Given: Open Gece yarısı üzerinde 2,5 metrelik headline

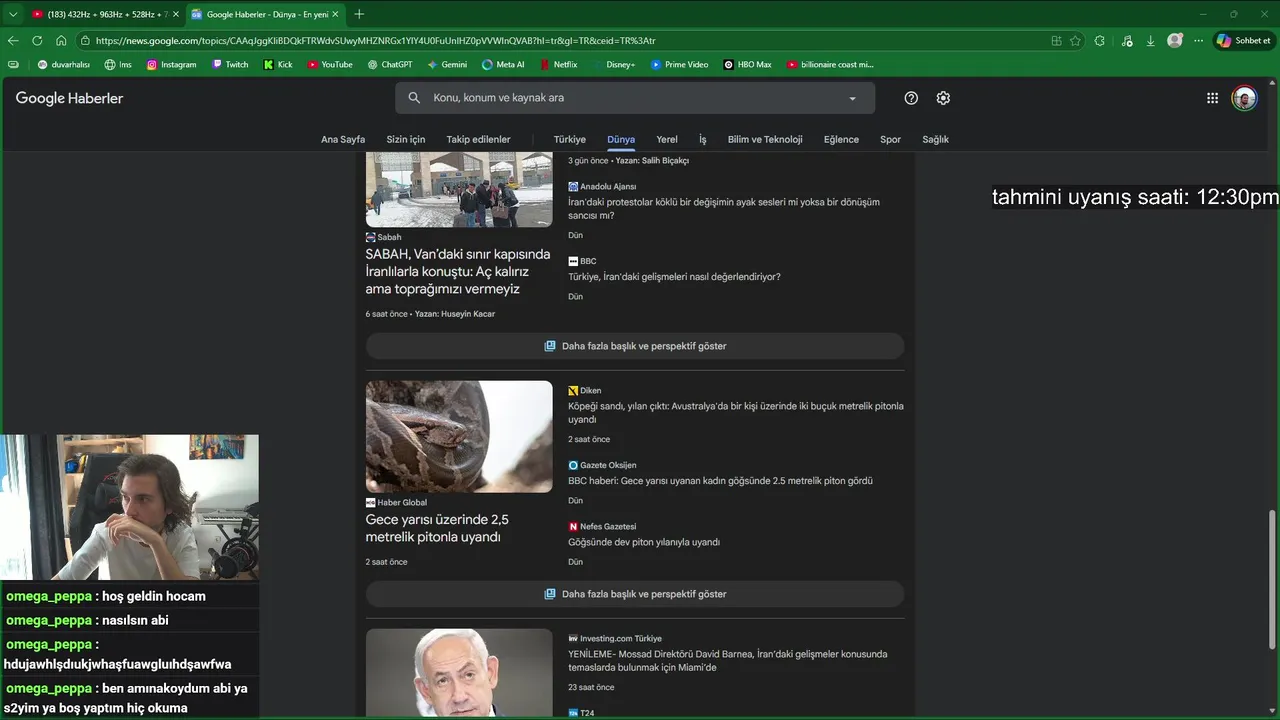Looking at the screenshot, I should (x=437, y=528).
